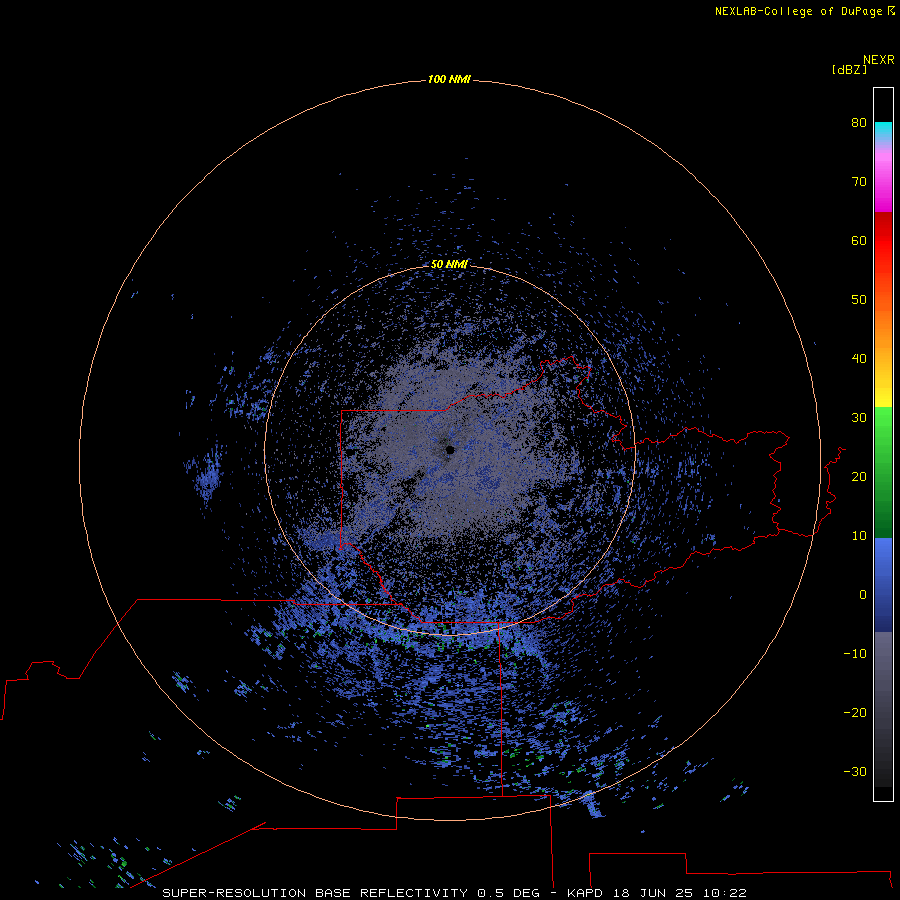
Task: Click the NEXR label above the color scale
Action: click(879, 60)
